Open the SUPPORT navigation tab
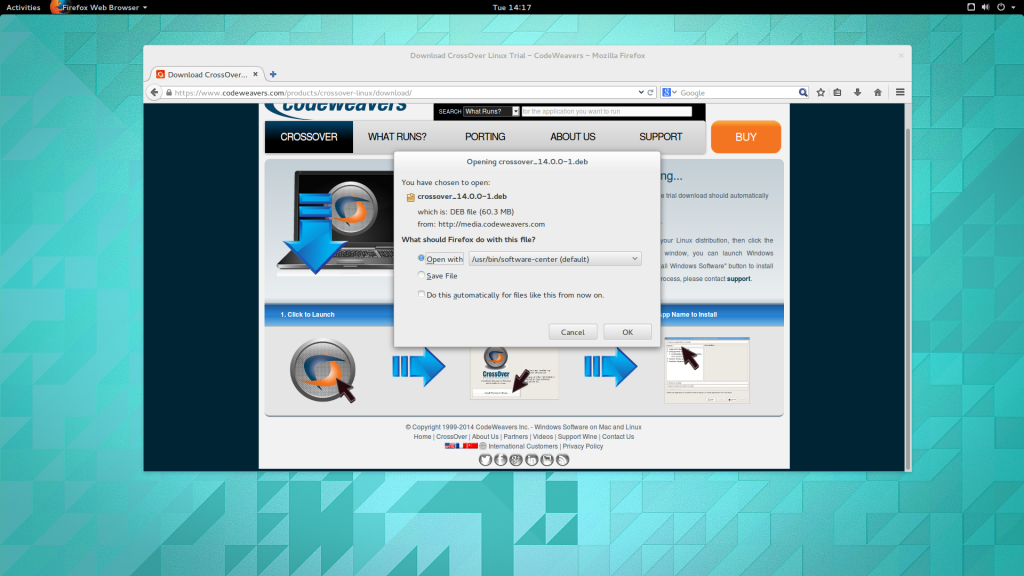This screenshot has width=1024, height=576. 660,136
